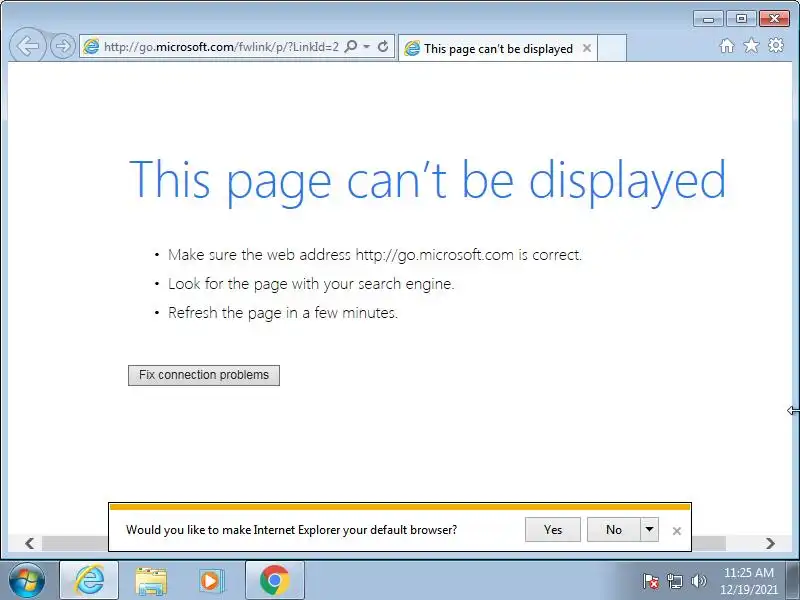This screenshot has width=800, height=600.
Task: Click the Fix connection problems button
Action: coord(204,375)
